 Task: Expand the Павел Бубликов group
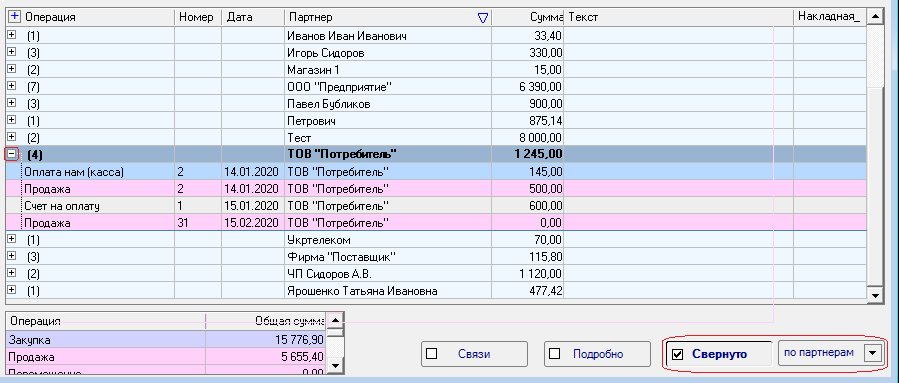point(11,104)
